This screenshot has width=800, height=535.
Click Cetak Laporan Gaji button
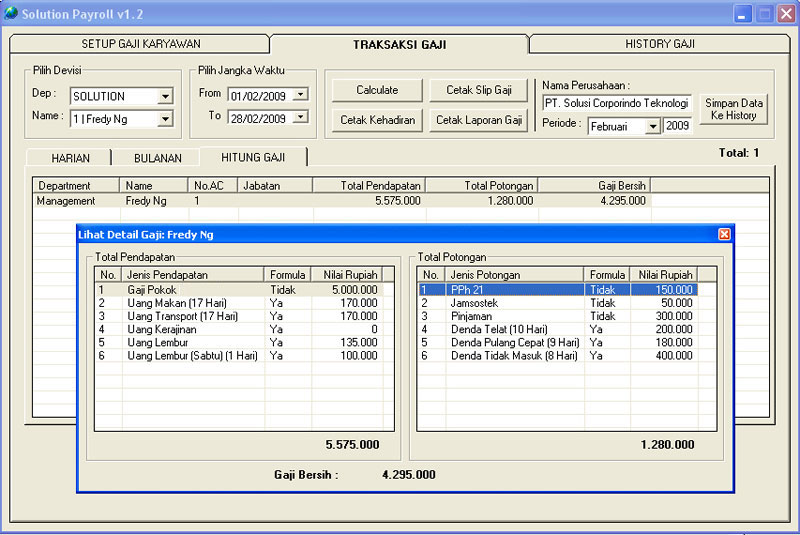pos(478,120)
